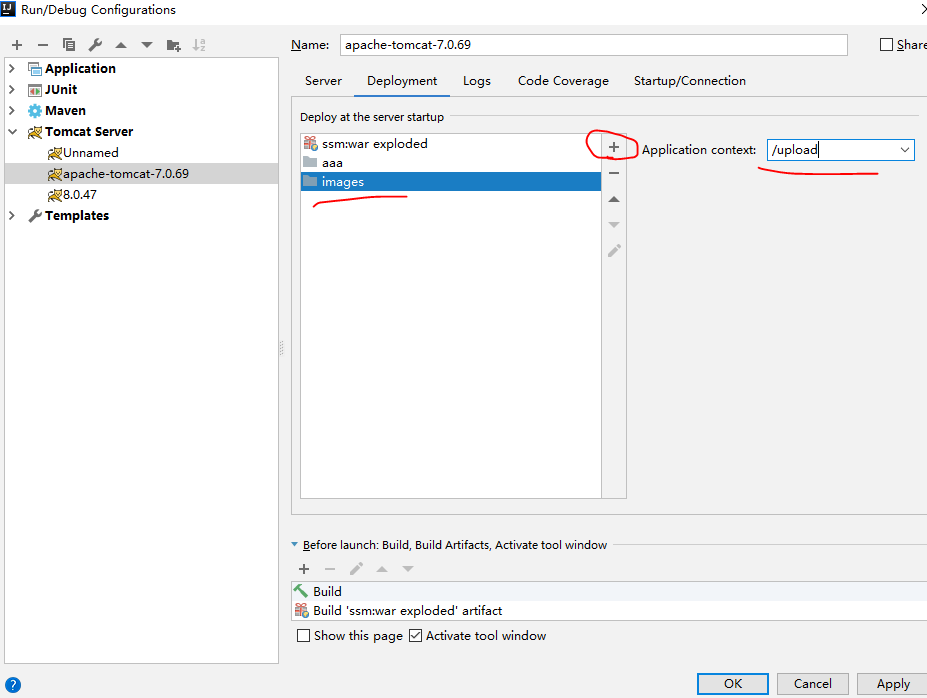The width and height of the screenshot is (927, 698).
Task: Select the aaa deployment folder
Action: pyautogui.click(x=451, y=163)
